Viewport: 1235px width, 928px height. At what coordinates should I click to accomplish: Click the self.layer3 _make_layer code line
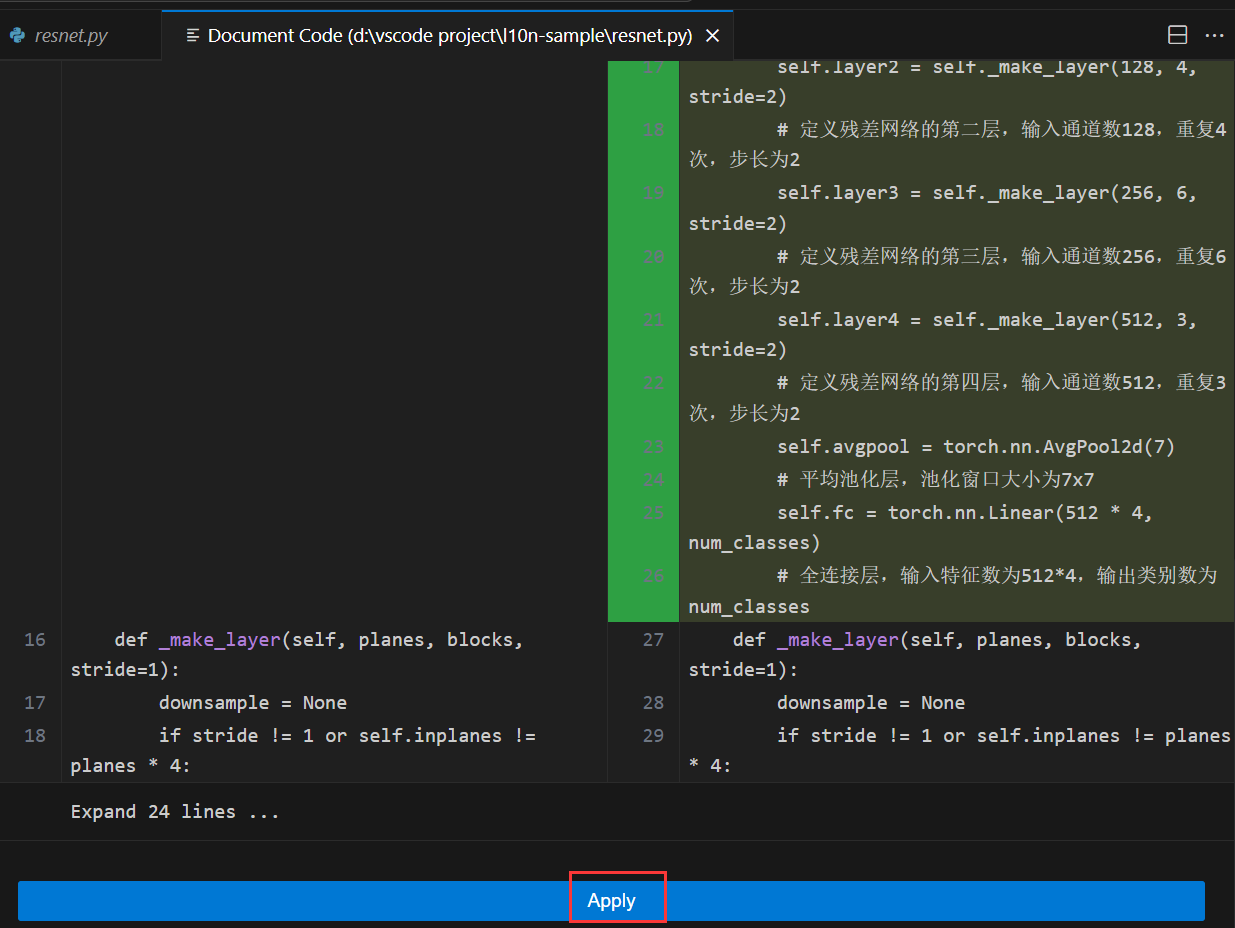(x=986, y=193)
